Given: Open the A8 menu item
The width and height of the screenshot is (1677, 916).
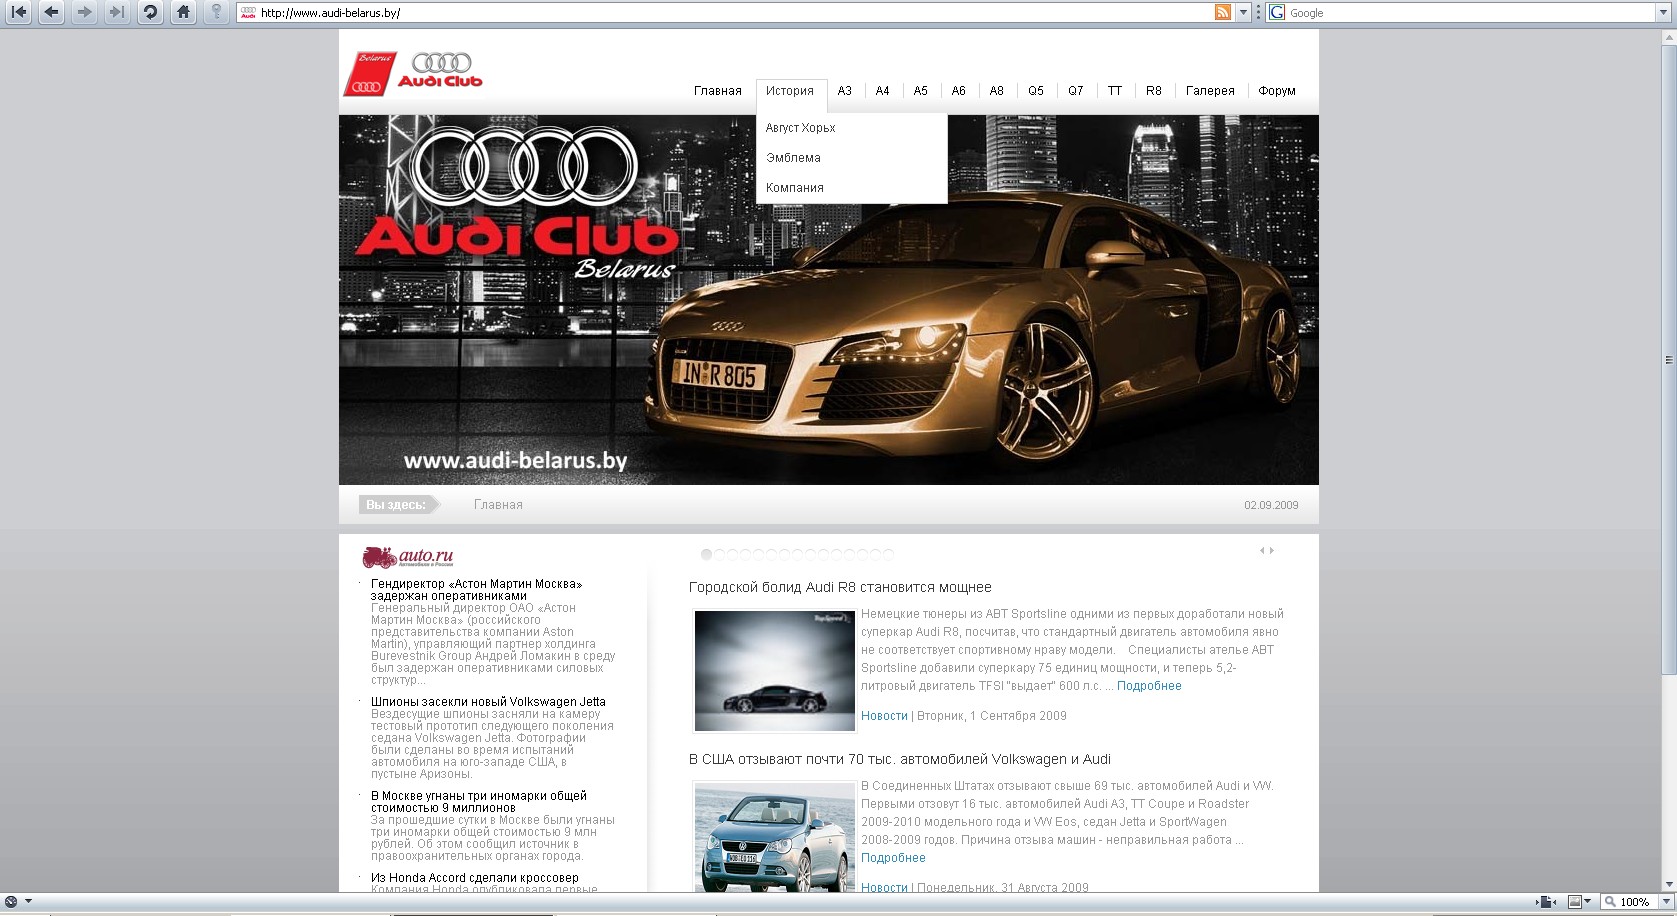Looking at the screenshot, I should point(997,91).
